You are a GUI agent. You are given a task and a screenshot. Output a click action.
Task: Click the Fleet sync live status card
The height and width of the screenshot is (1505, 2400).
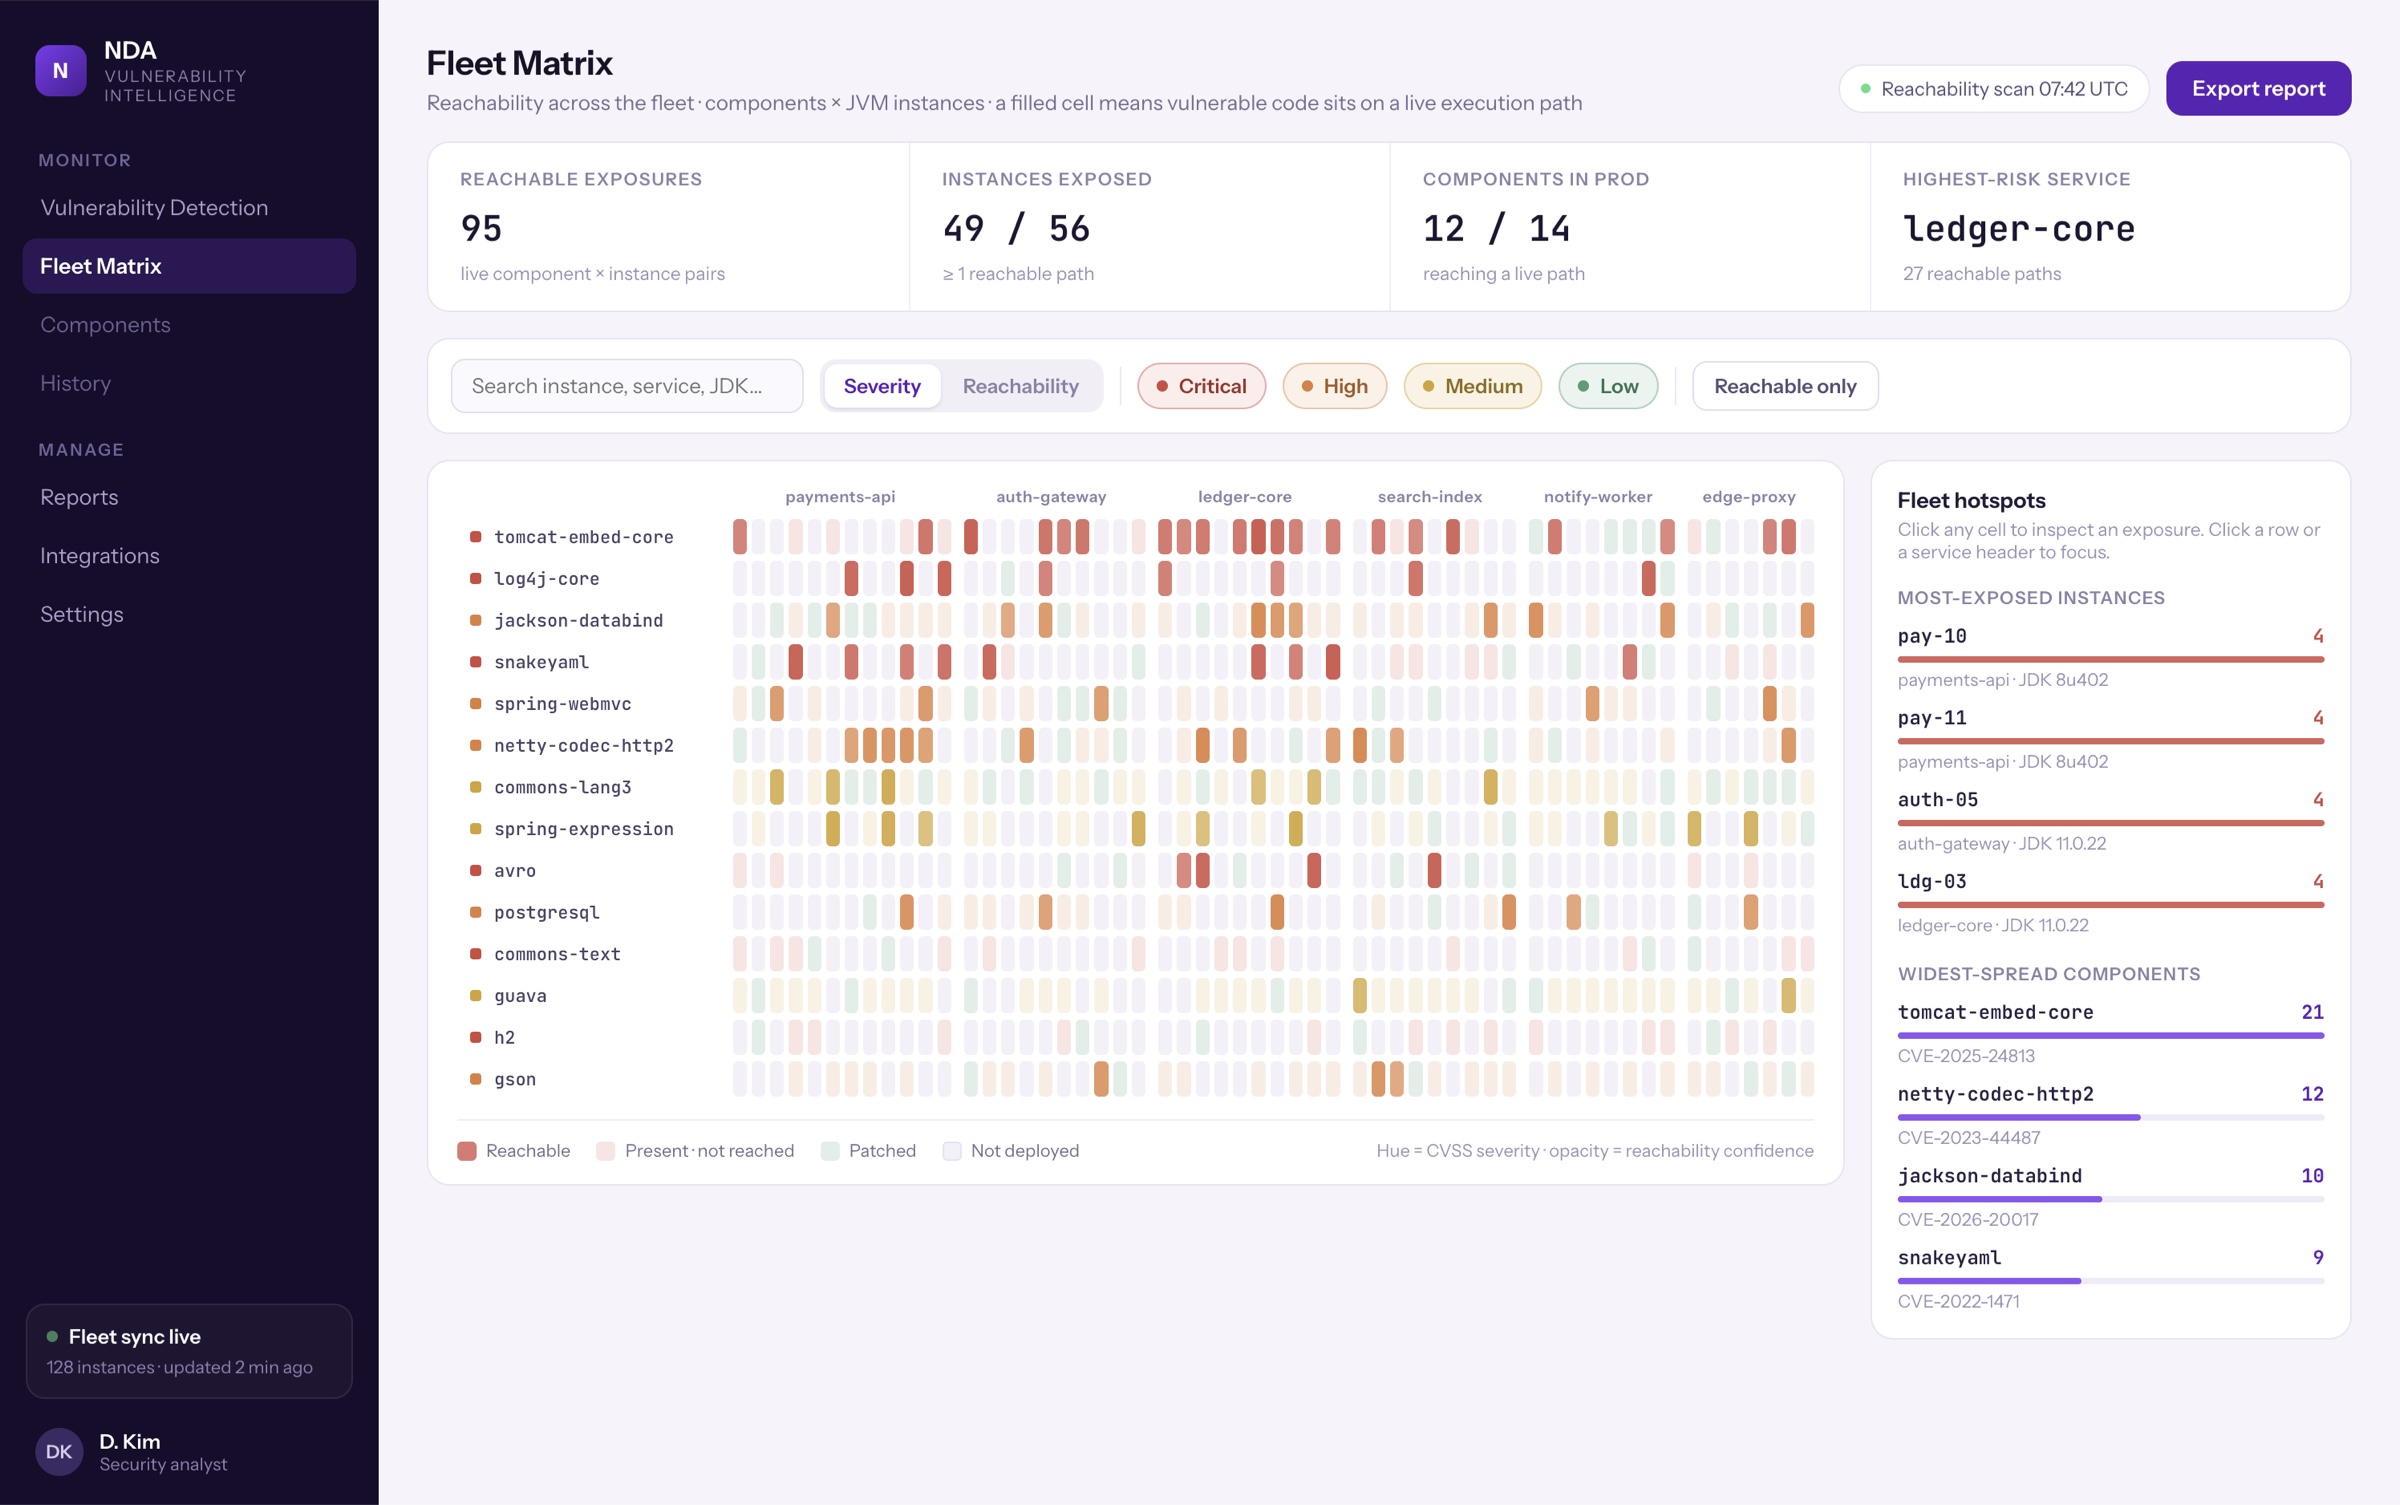point(189,1351)
